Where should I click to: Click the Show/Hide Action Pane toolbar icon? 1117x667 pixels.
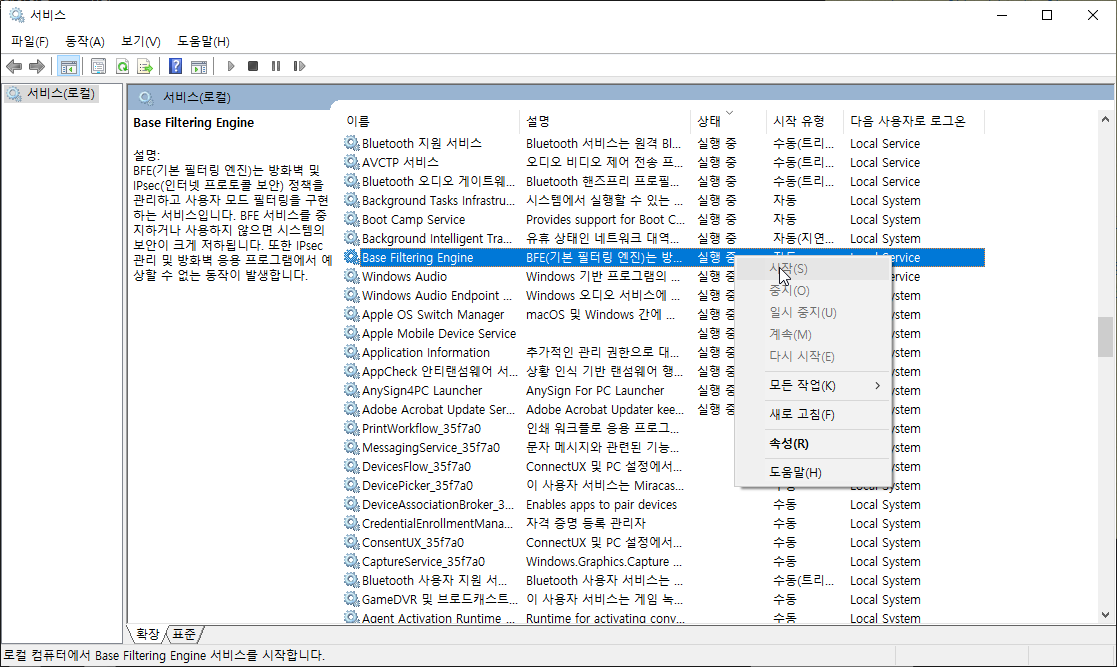tap(199, 66)
